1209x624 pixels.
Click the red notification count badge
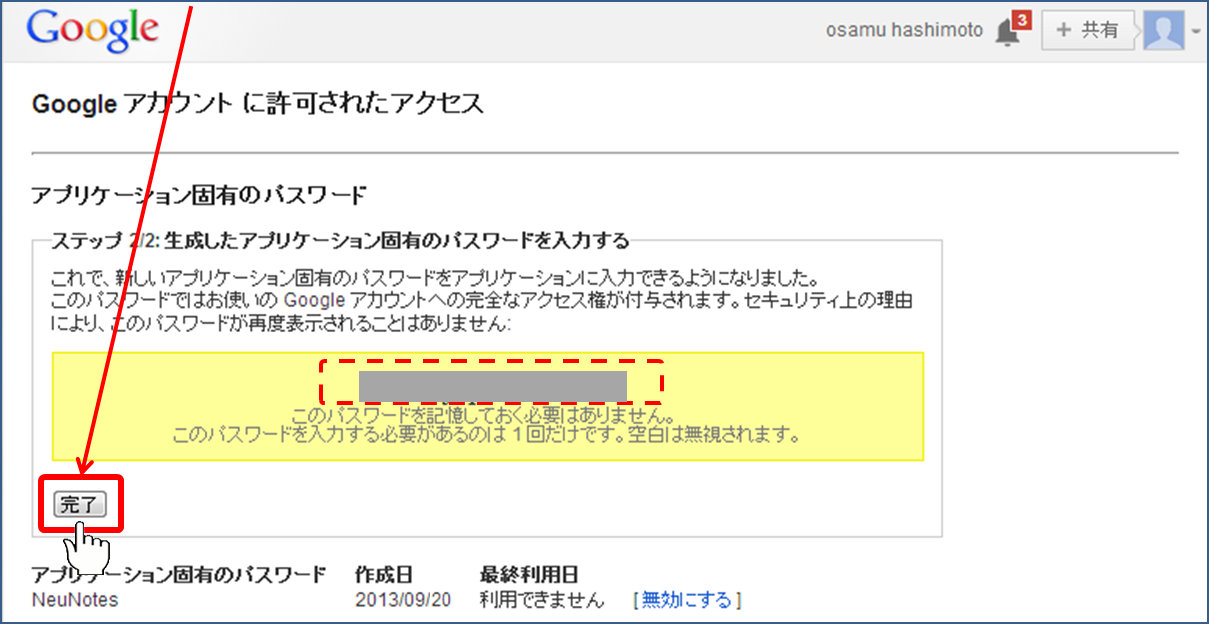click(x=1021, y=19)
